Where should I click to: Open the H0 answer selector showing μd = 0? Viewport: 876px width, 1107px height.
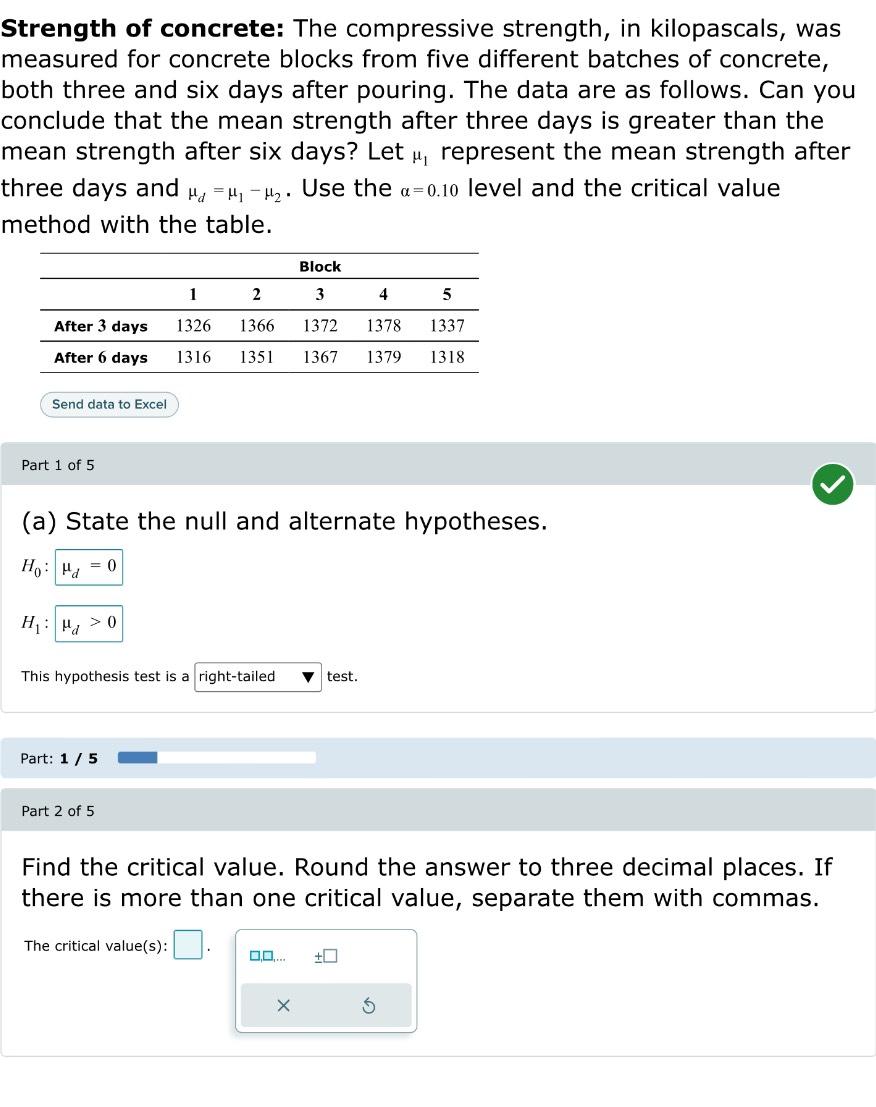pyautogui.click(x=89, y=566)
